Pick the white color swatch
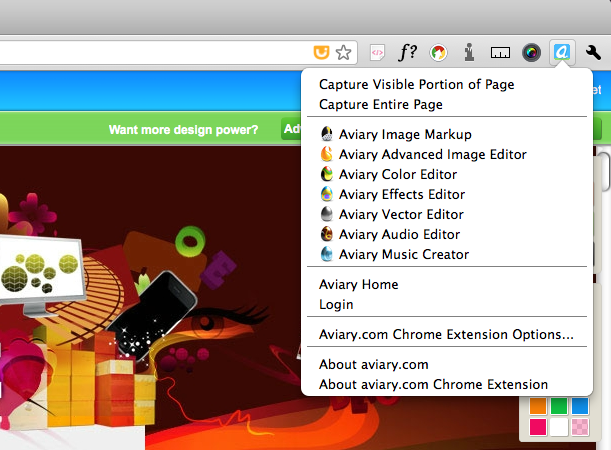The width and height of the screenshot is (611, 450). point(559,427)
